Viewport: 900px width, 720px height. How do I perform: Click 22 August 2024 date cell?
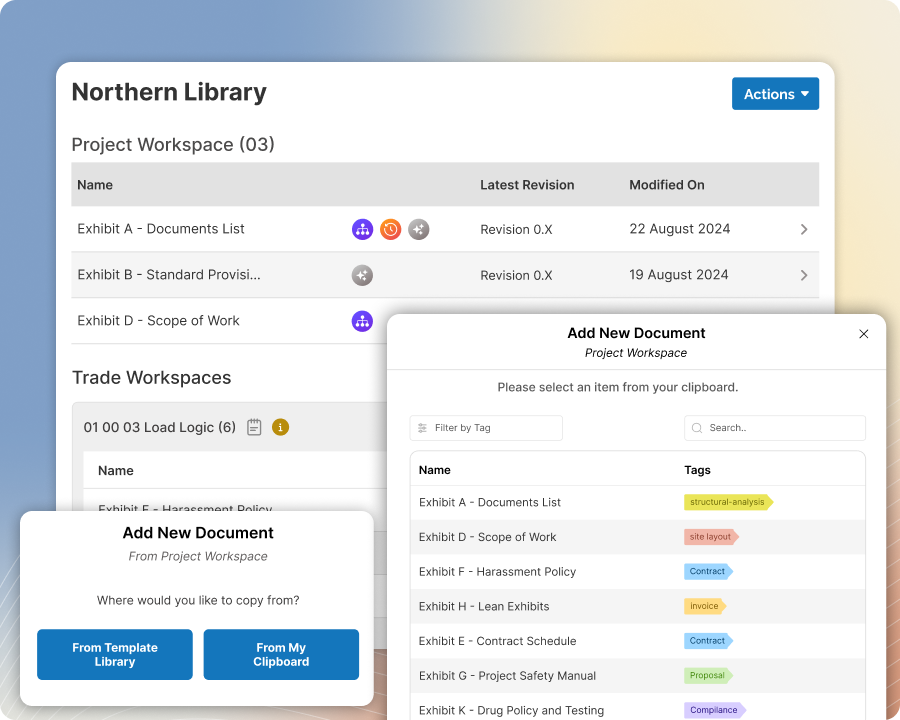680,229
